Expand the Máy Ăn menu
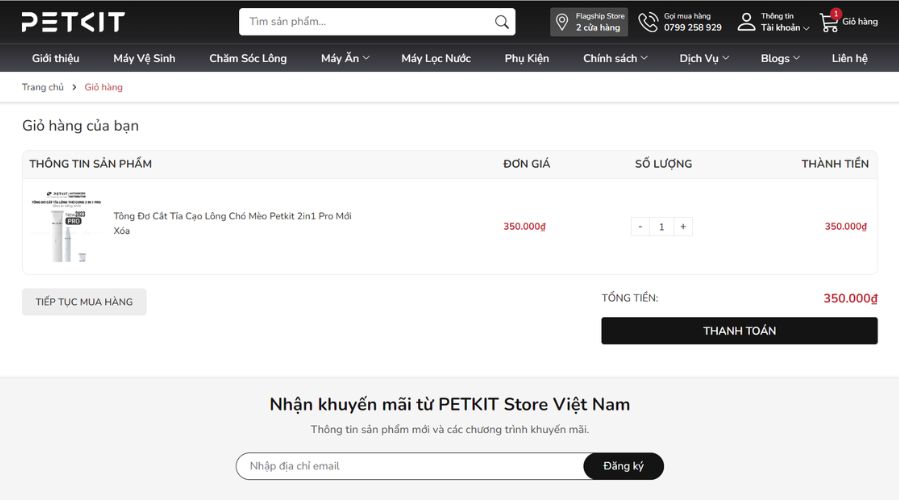 (345, 58)
